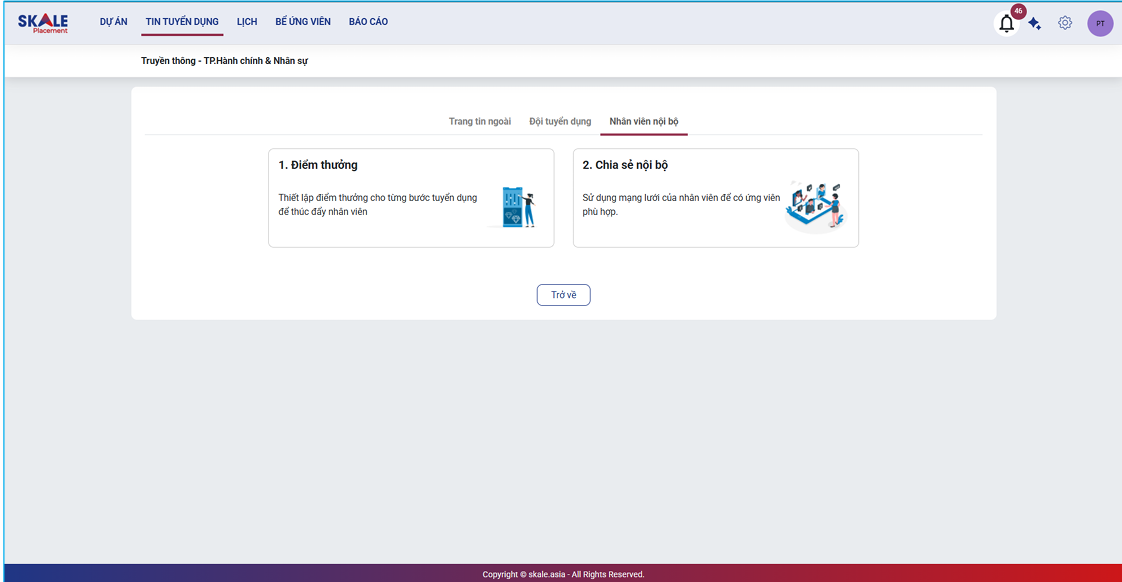The image size is (1122, 582).
Task: Open the PT user avatar menu
Action: [x=1100, y=24]
